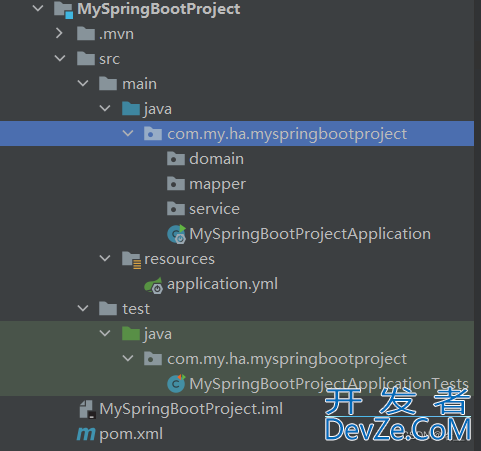Collapse the MySpringBootProject root node

coord(38,8)
